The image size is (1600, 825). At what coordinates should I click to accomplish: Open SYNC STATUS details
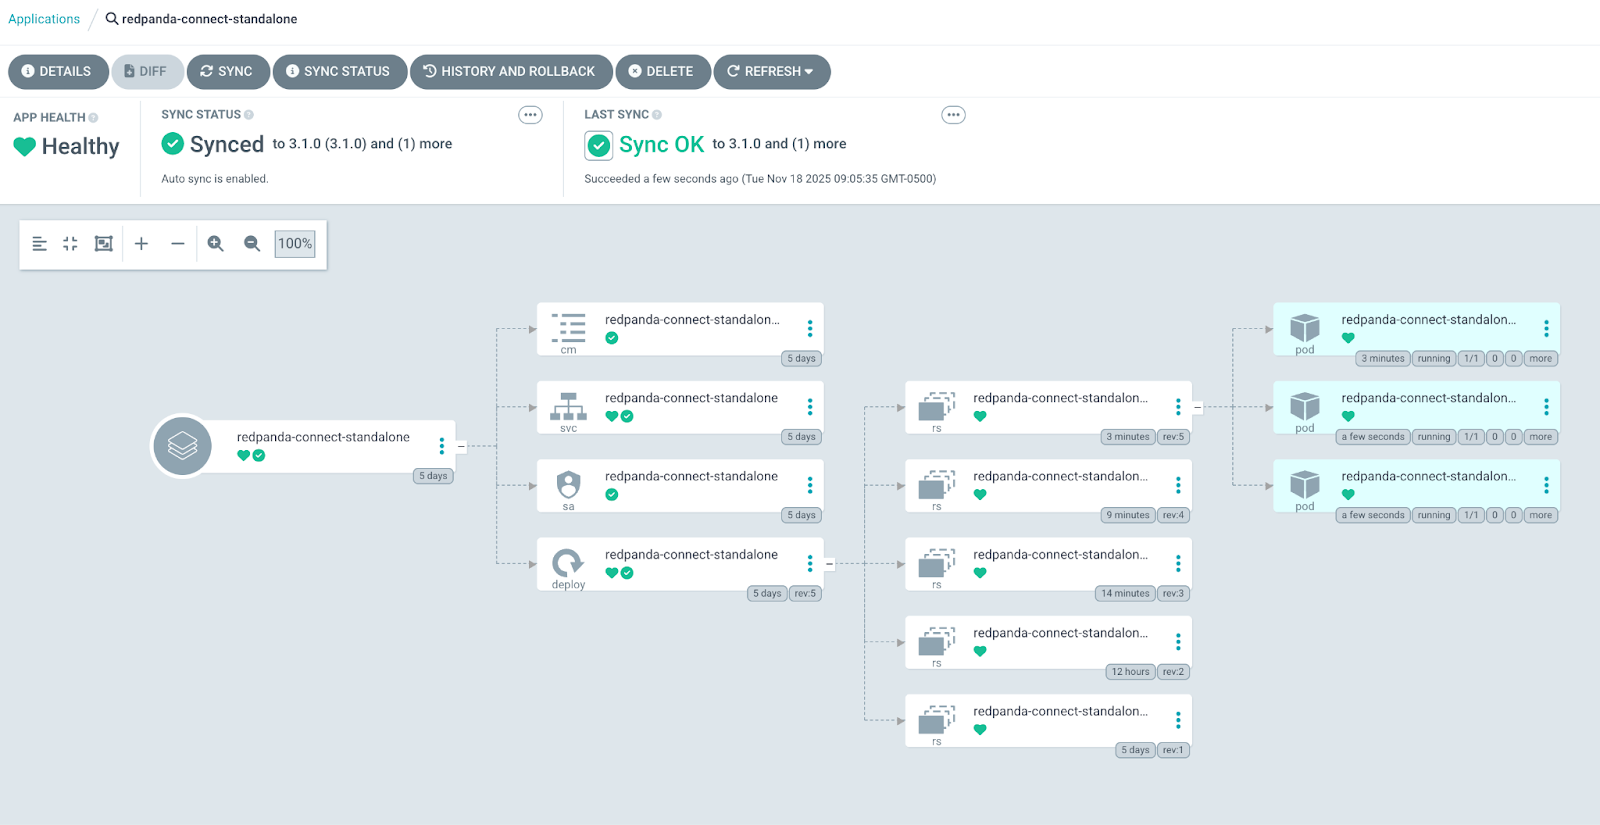point(339,72)
